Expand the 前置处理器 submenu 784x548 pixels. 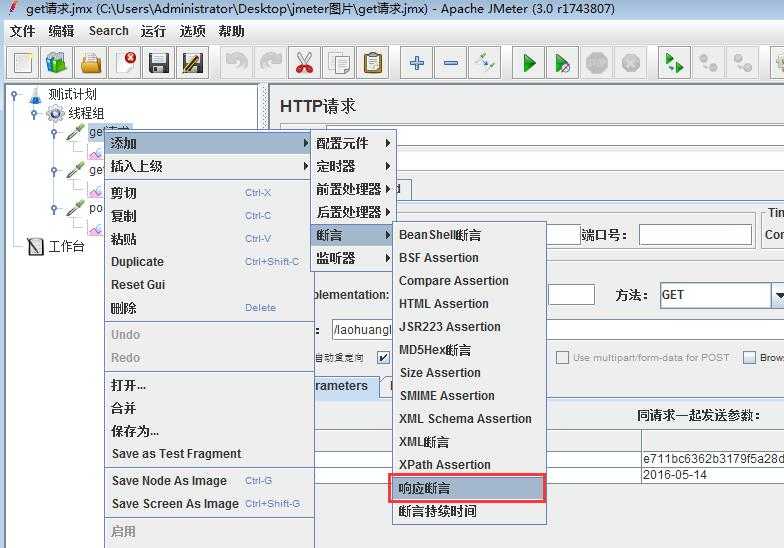(x=353, y=189)
